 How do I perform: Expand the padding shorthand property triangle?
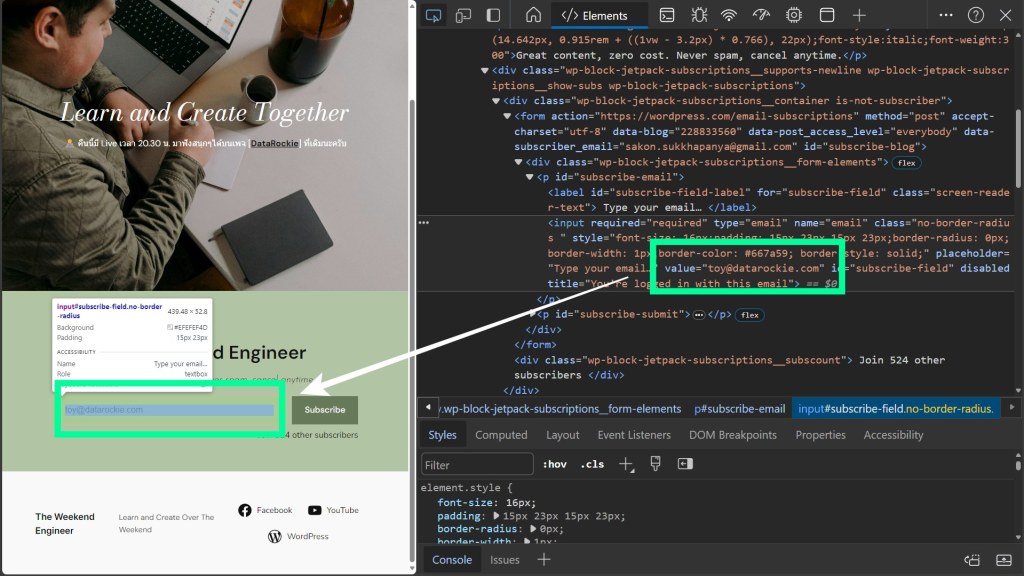(496, 516)
